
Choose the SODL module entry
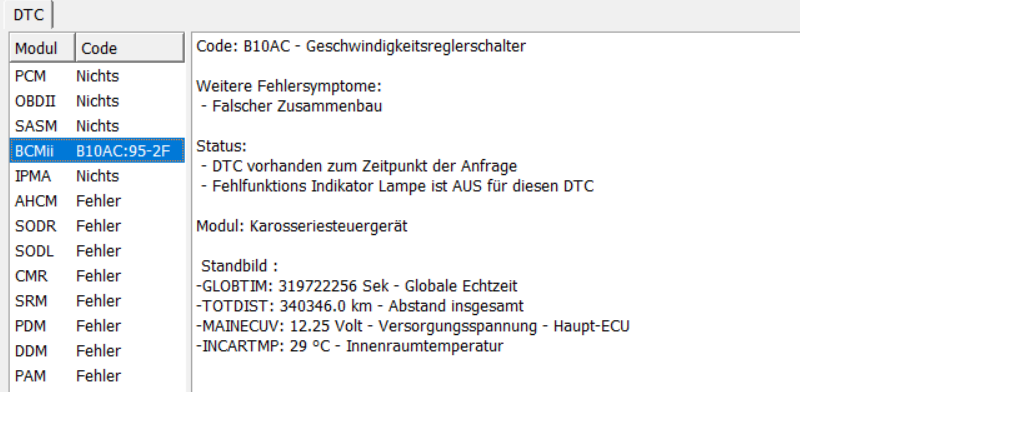click(96, 251)
